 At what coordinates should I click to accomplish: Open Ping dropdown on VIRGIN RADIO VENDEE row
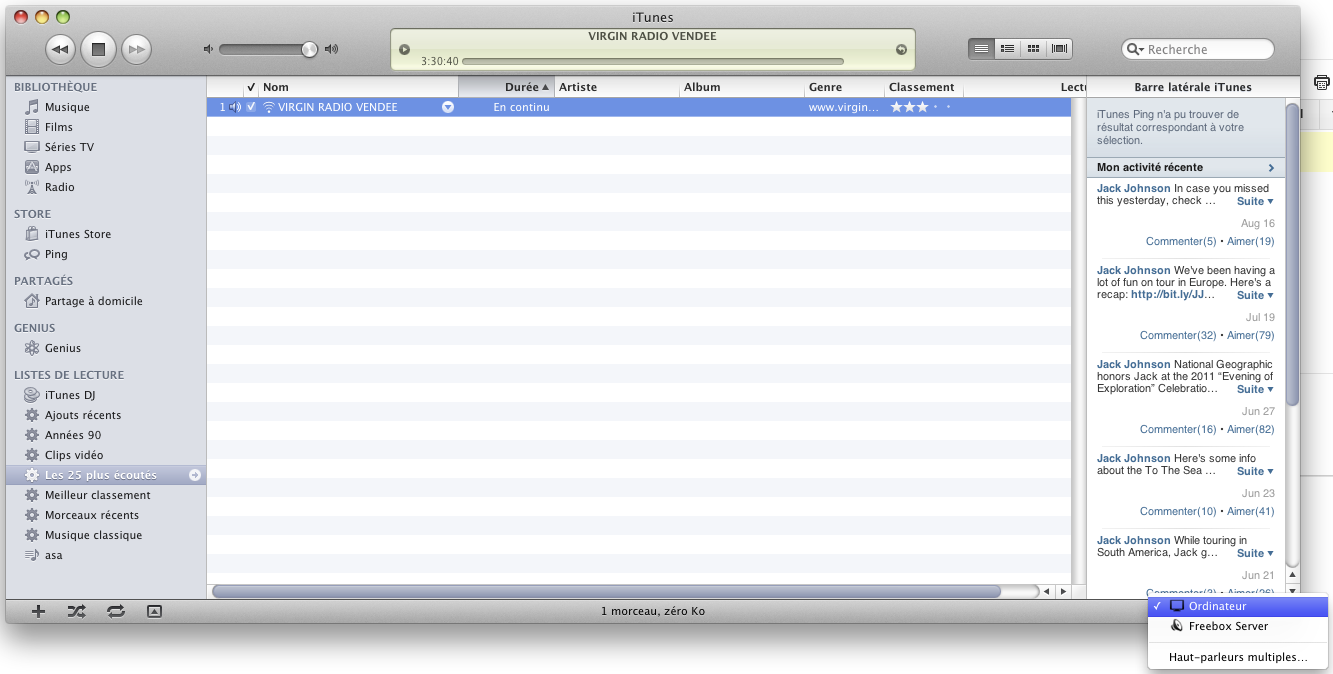(x=448, y=107)
